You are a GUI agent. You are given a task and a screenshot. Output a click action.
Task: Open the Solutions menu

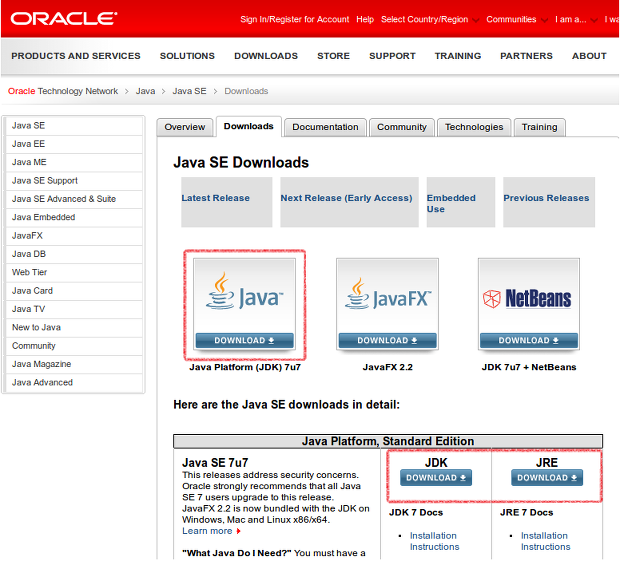point(187,56)
